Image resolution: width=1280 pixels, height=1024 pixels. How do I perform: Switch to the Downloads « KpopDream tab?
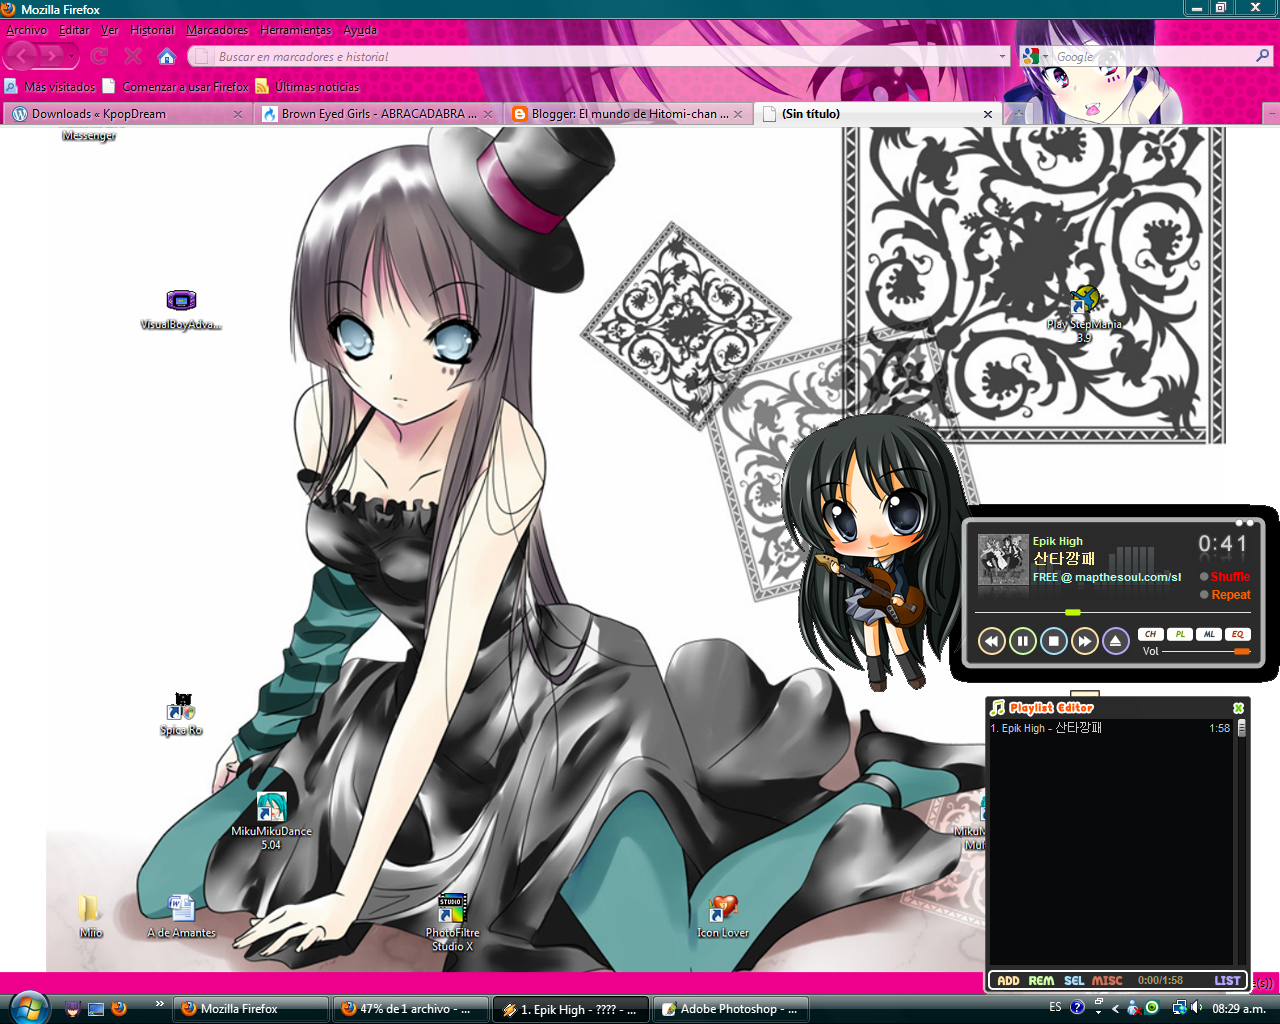point(128,114)
